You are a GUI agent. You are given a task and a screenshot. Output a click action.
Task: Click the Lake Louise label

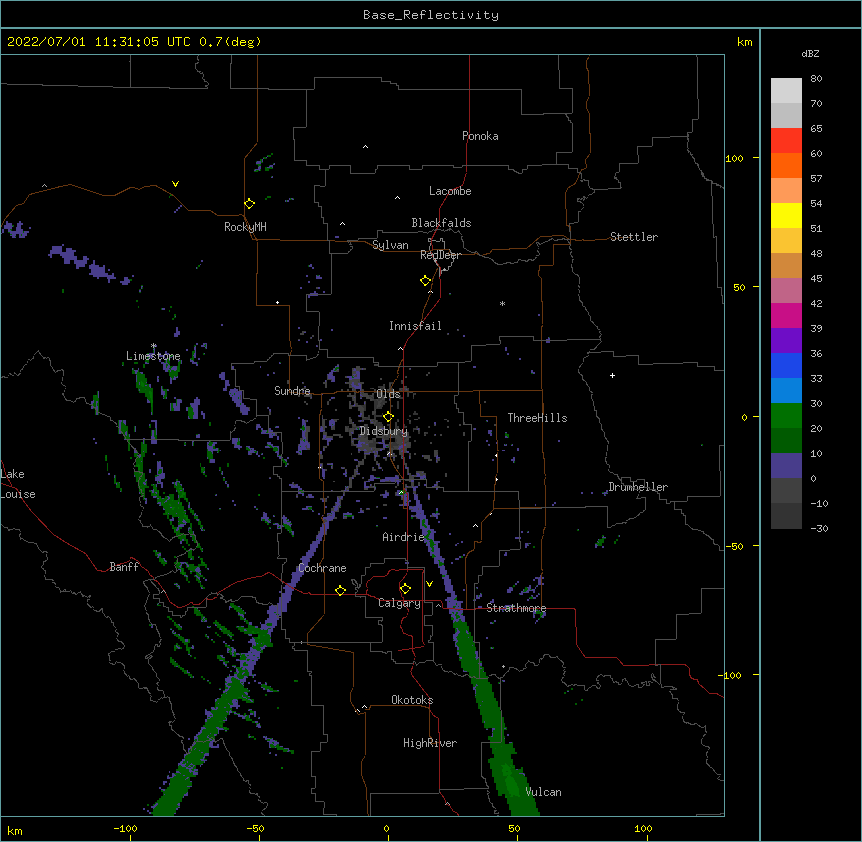[x=18, y=484]
